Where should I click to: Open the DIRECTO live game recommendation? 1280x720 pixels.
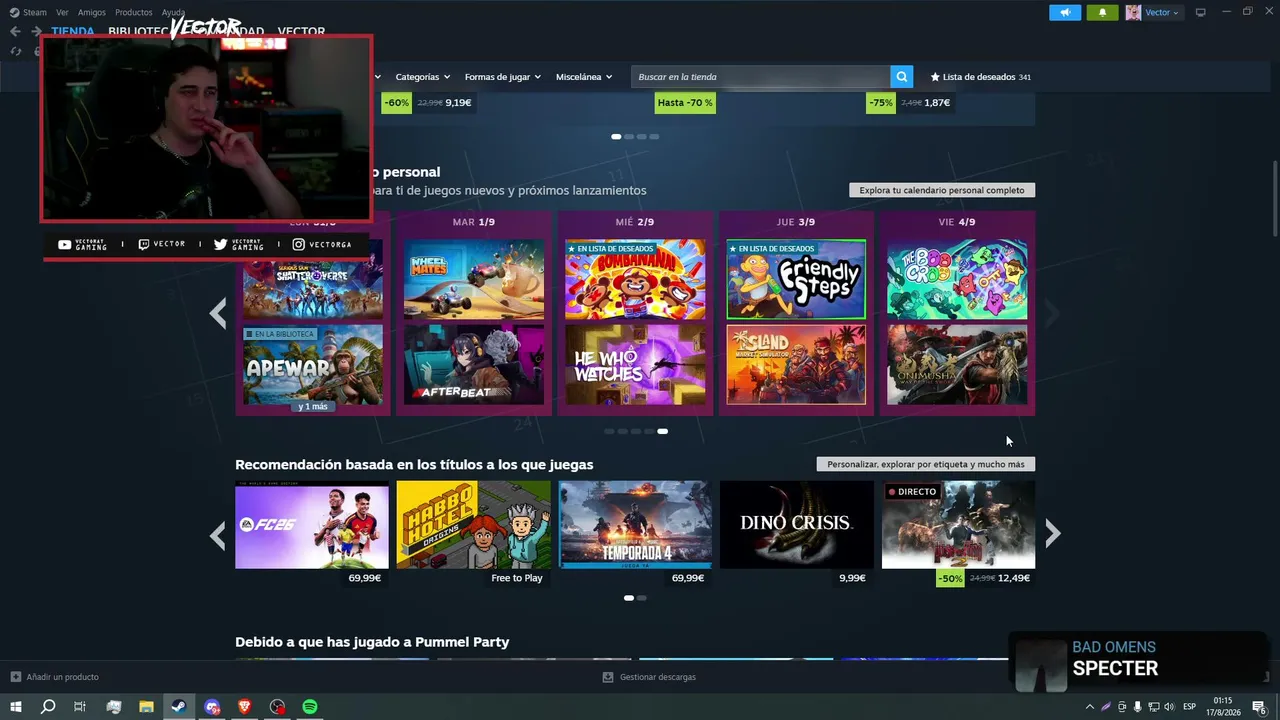tap(958, 525)
